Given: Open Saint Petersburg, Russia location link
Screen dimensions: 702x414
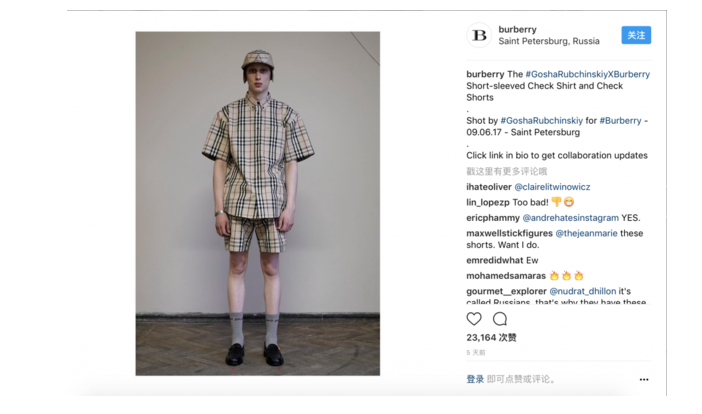Looking at the screenshot, I should point(548,41).
